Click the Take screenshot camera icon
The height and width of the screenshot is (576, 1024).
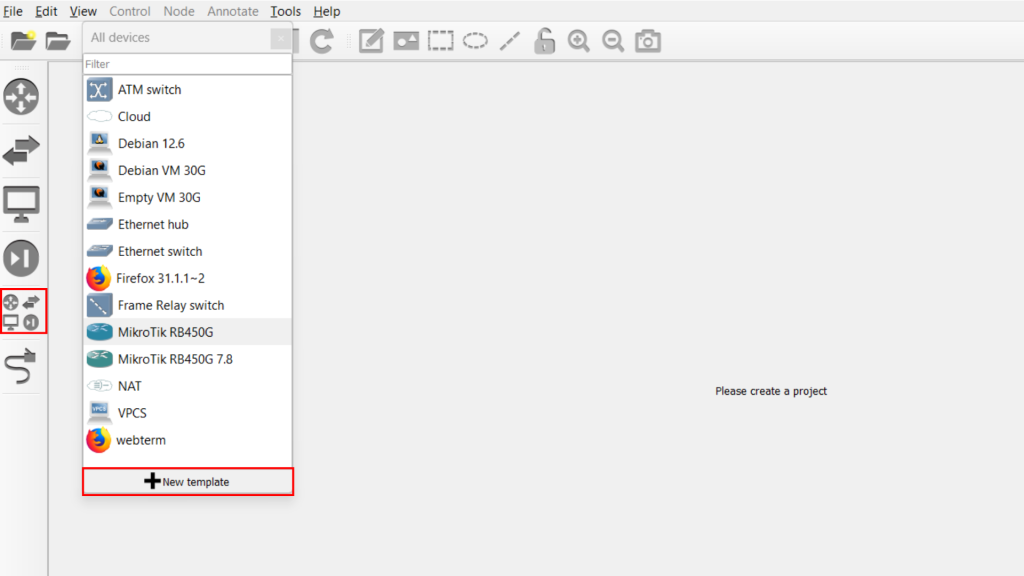point(648,41)
